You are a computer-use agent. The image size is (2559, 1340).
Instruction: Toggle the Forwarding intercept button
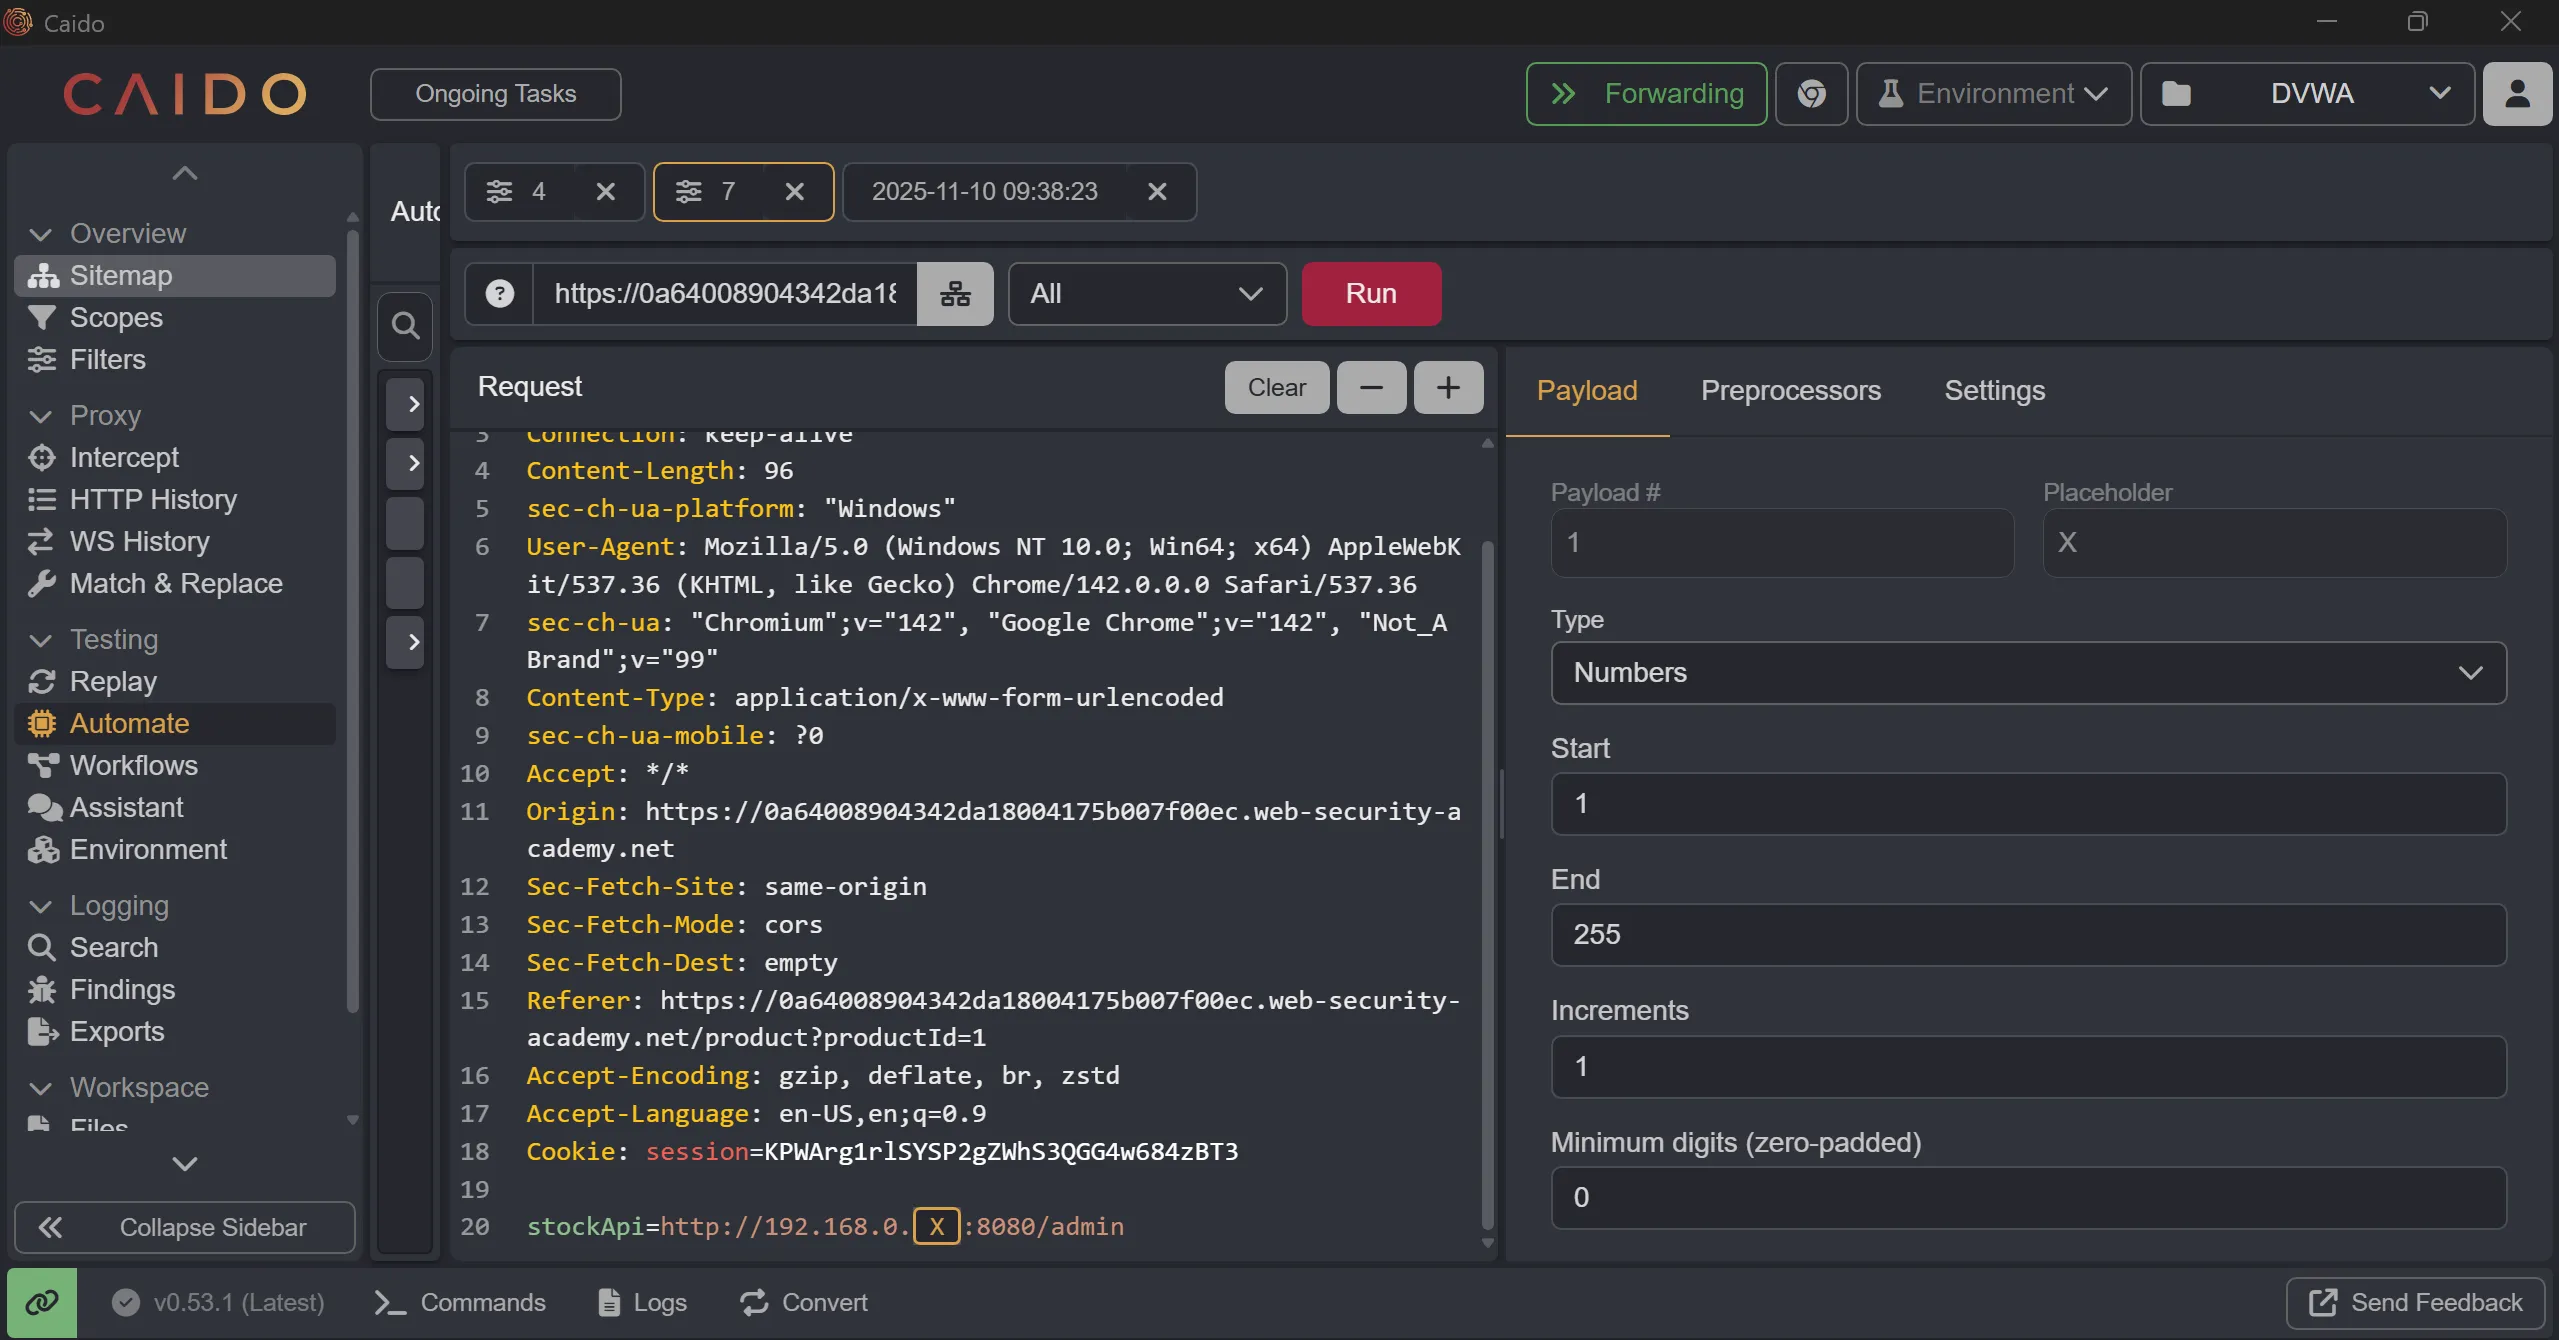coord(1646,94)
